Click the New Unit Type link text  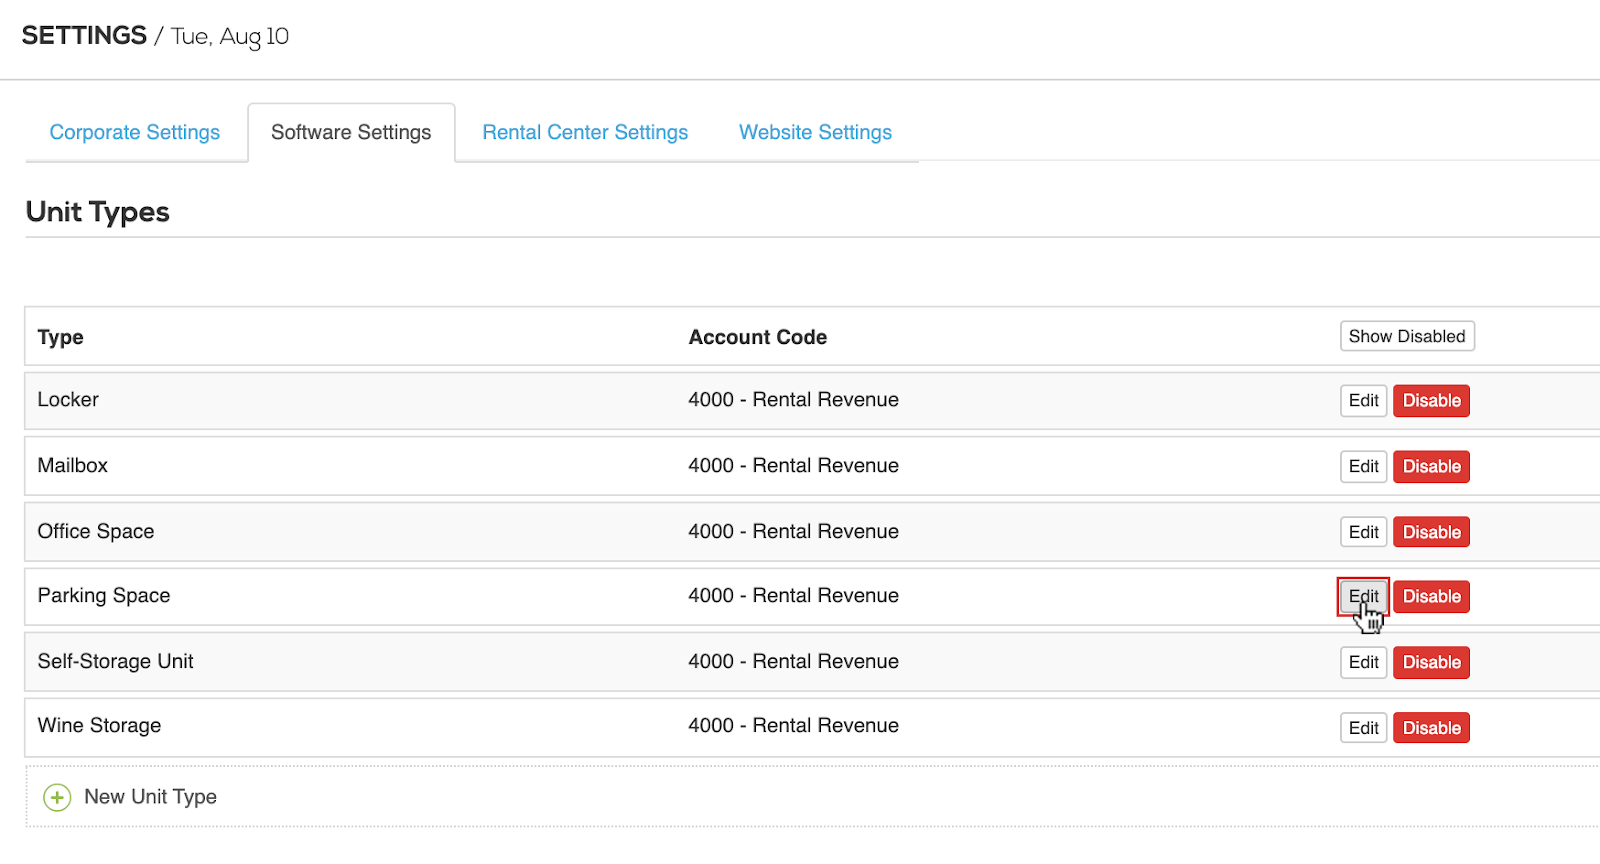coord(150,797)
